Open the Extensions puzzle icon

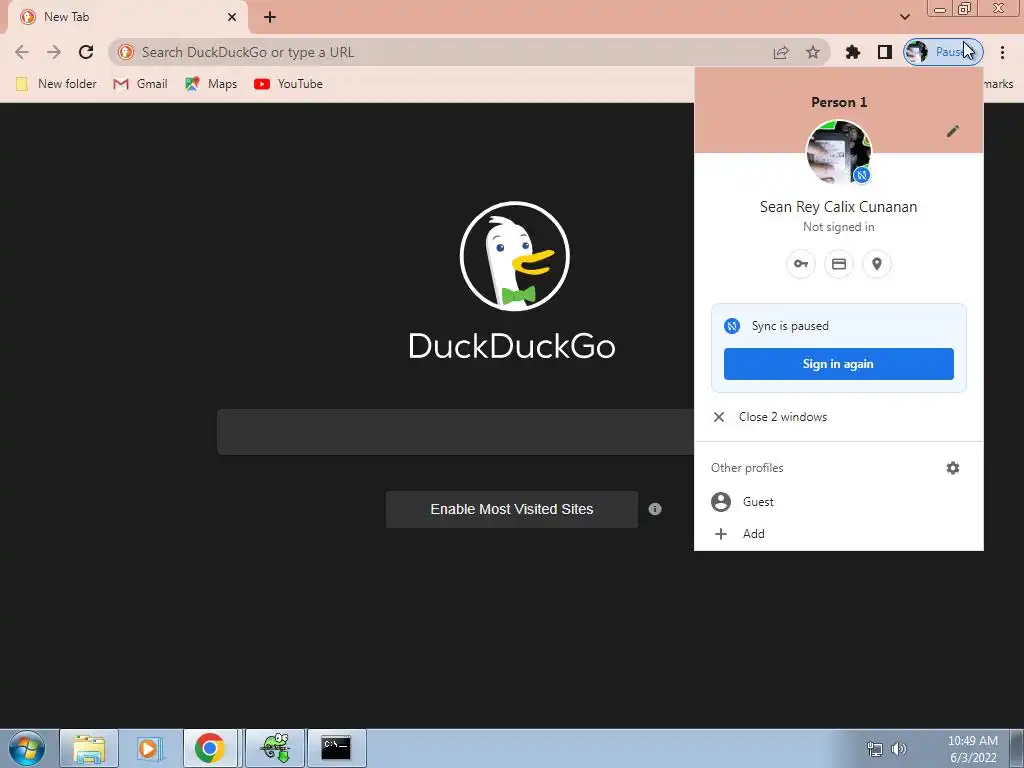click(x=853, y=52)
